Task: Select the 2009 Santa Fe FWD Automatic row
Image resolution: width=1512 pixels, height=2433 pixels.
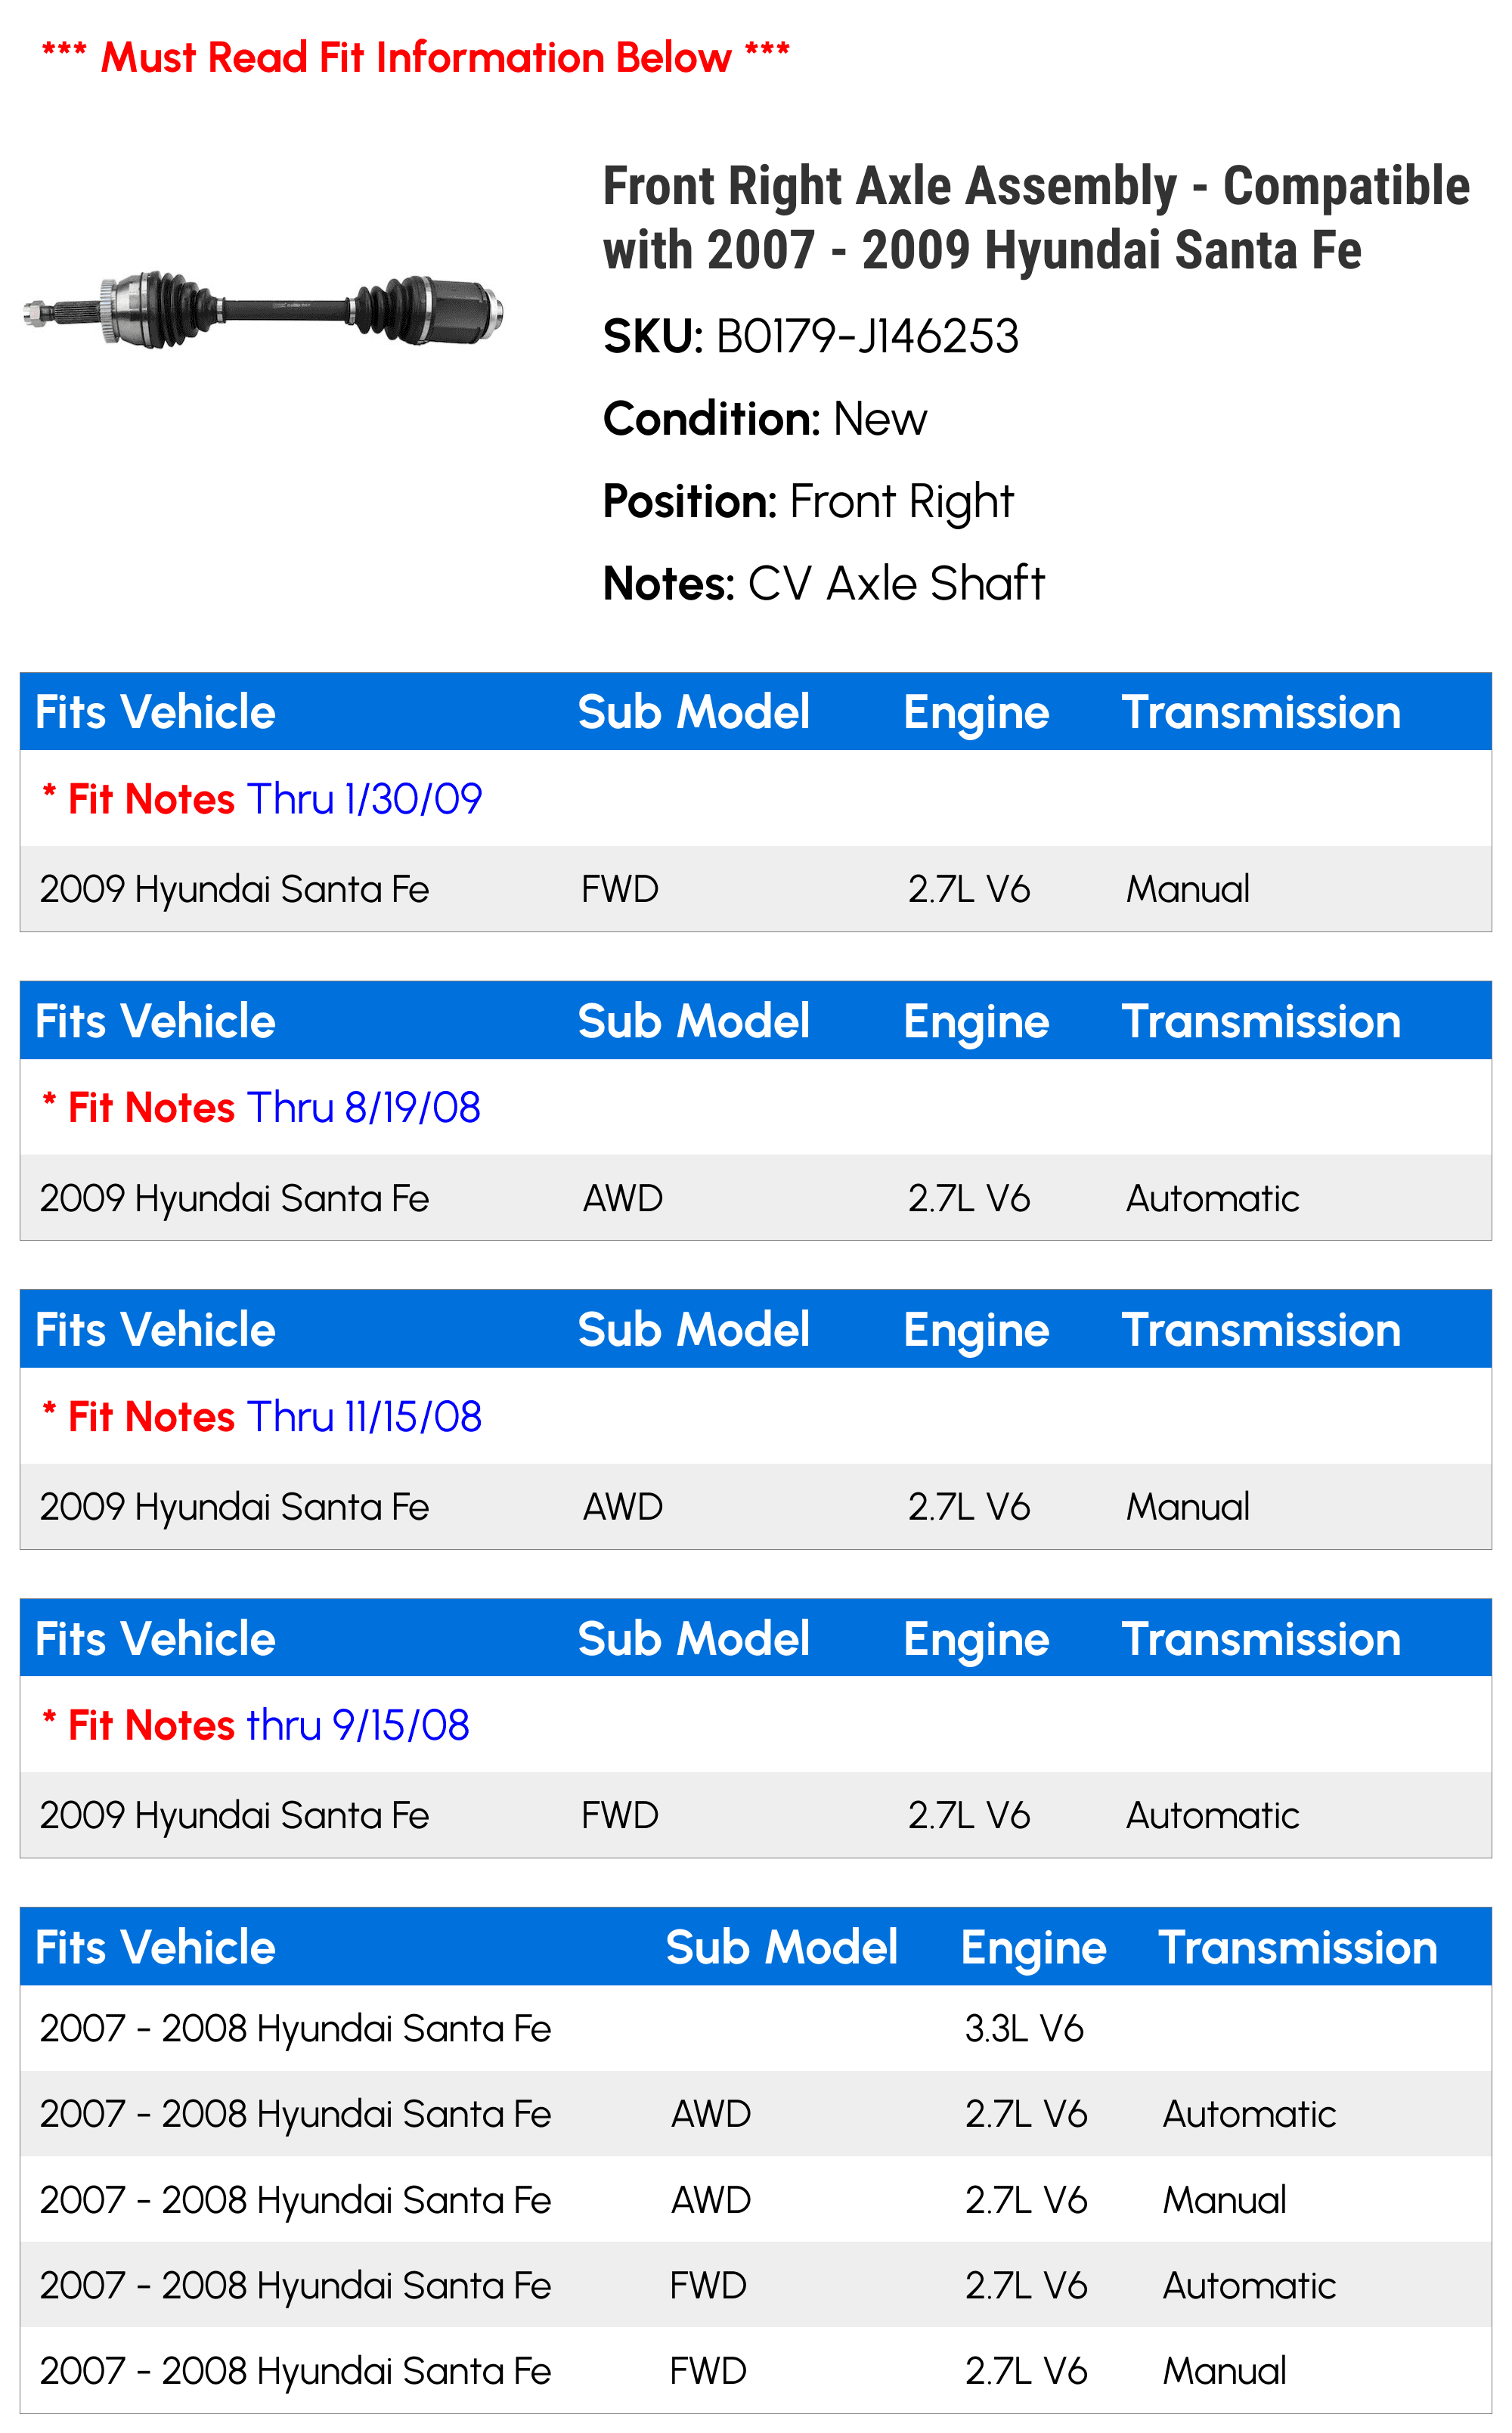Action: coord(756,1815)
